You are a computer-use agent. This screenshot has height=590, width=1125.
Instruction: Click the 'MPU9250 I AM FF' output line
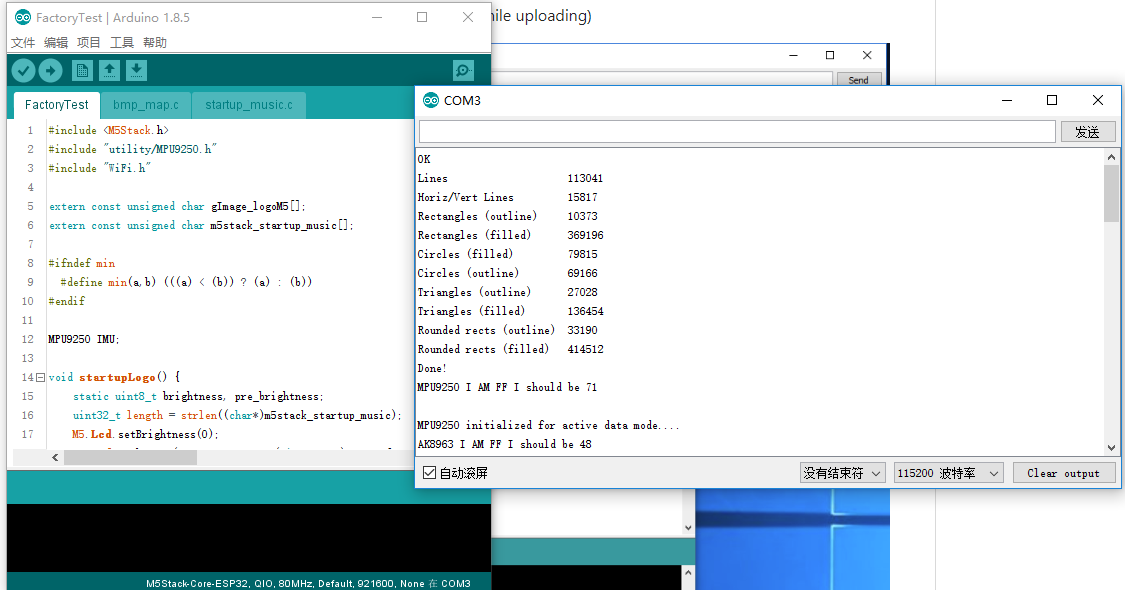pos(507,388)
